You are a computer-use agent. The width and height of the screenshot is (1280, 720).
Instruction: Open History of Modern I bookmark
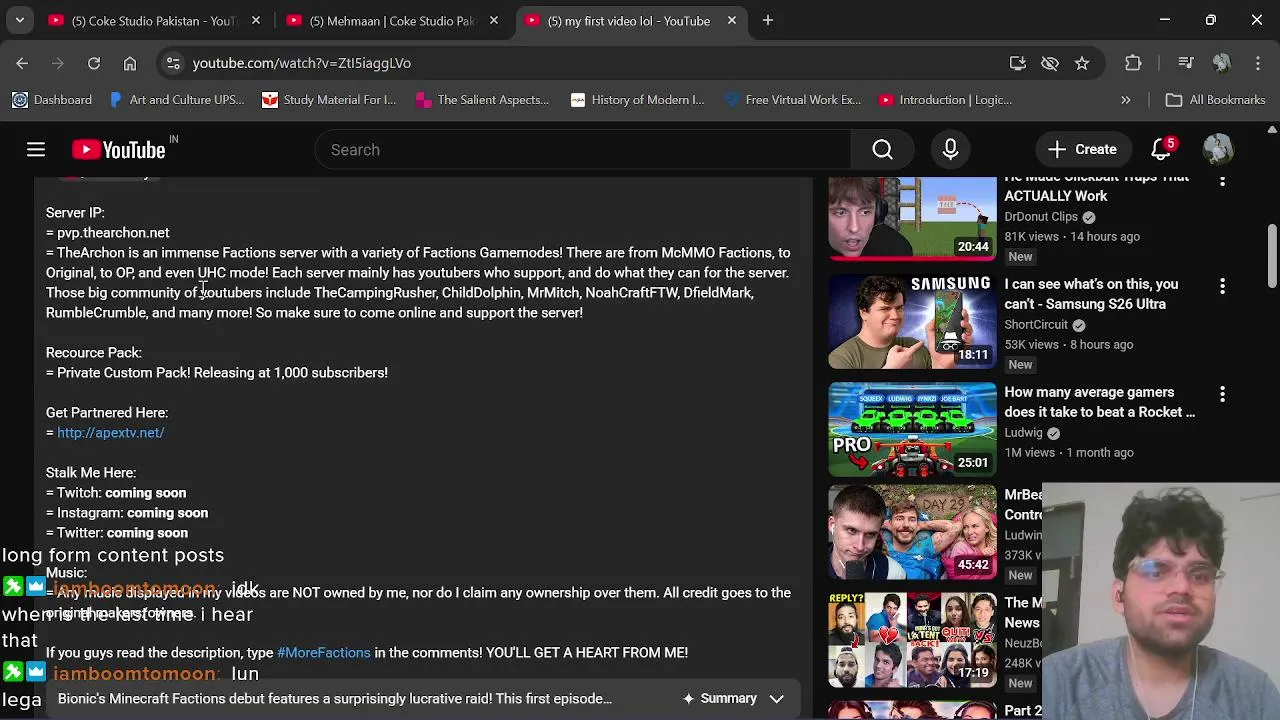coord(637,100)
